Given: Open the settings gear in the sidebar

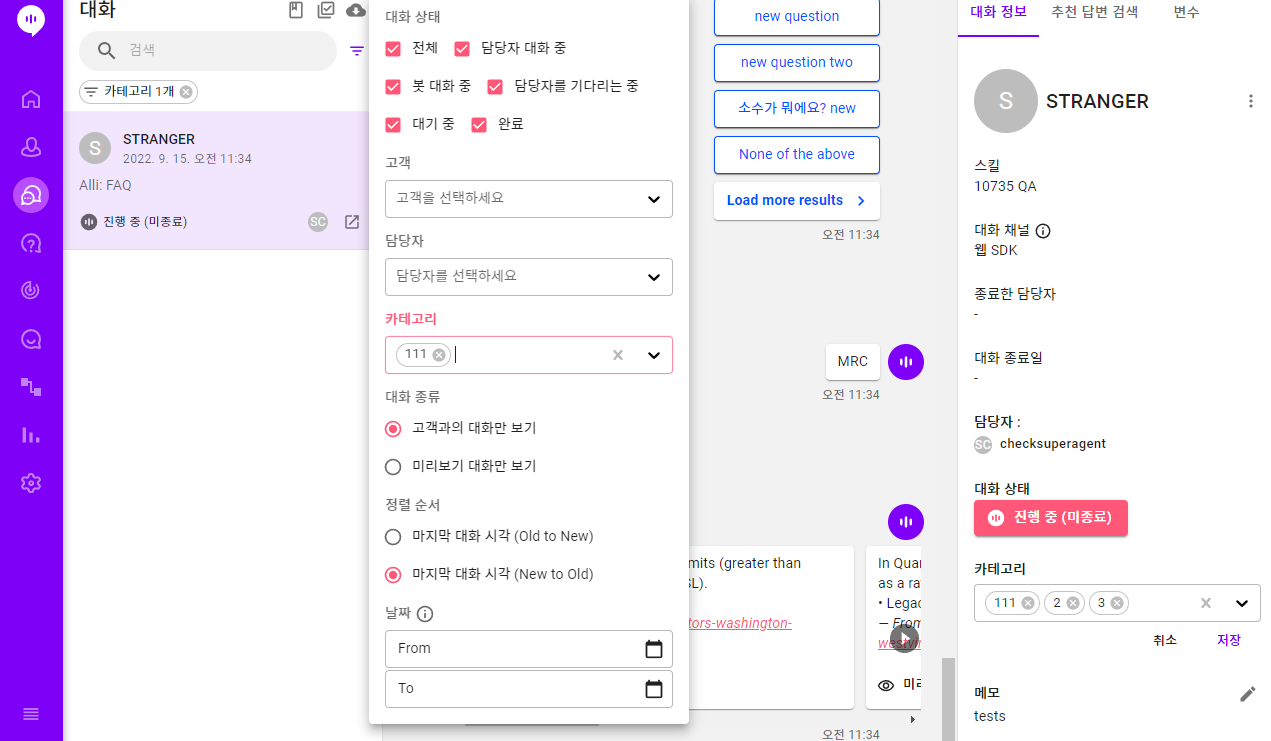Looking at the screenshot, I should tap(31, 483).
